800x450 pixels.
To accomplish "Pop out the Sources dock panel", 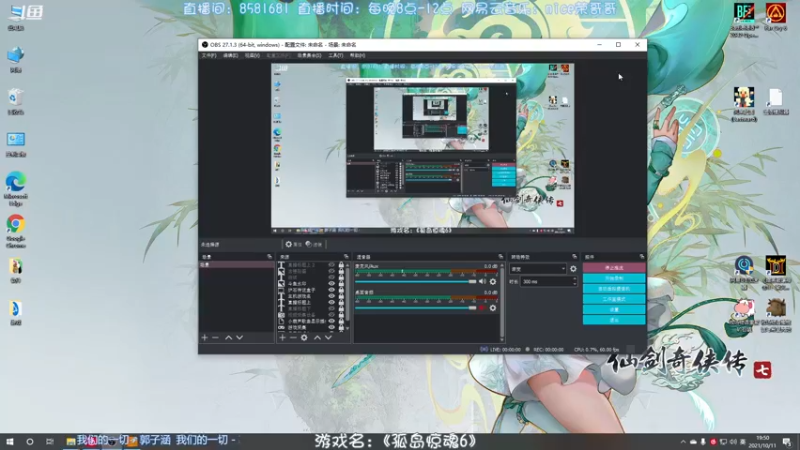I will tap(346, 257).
